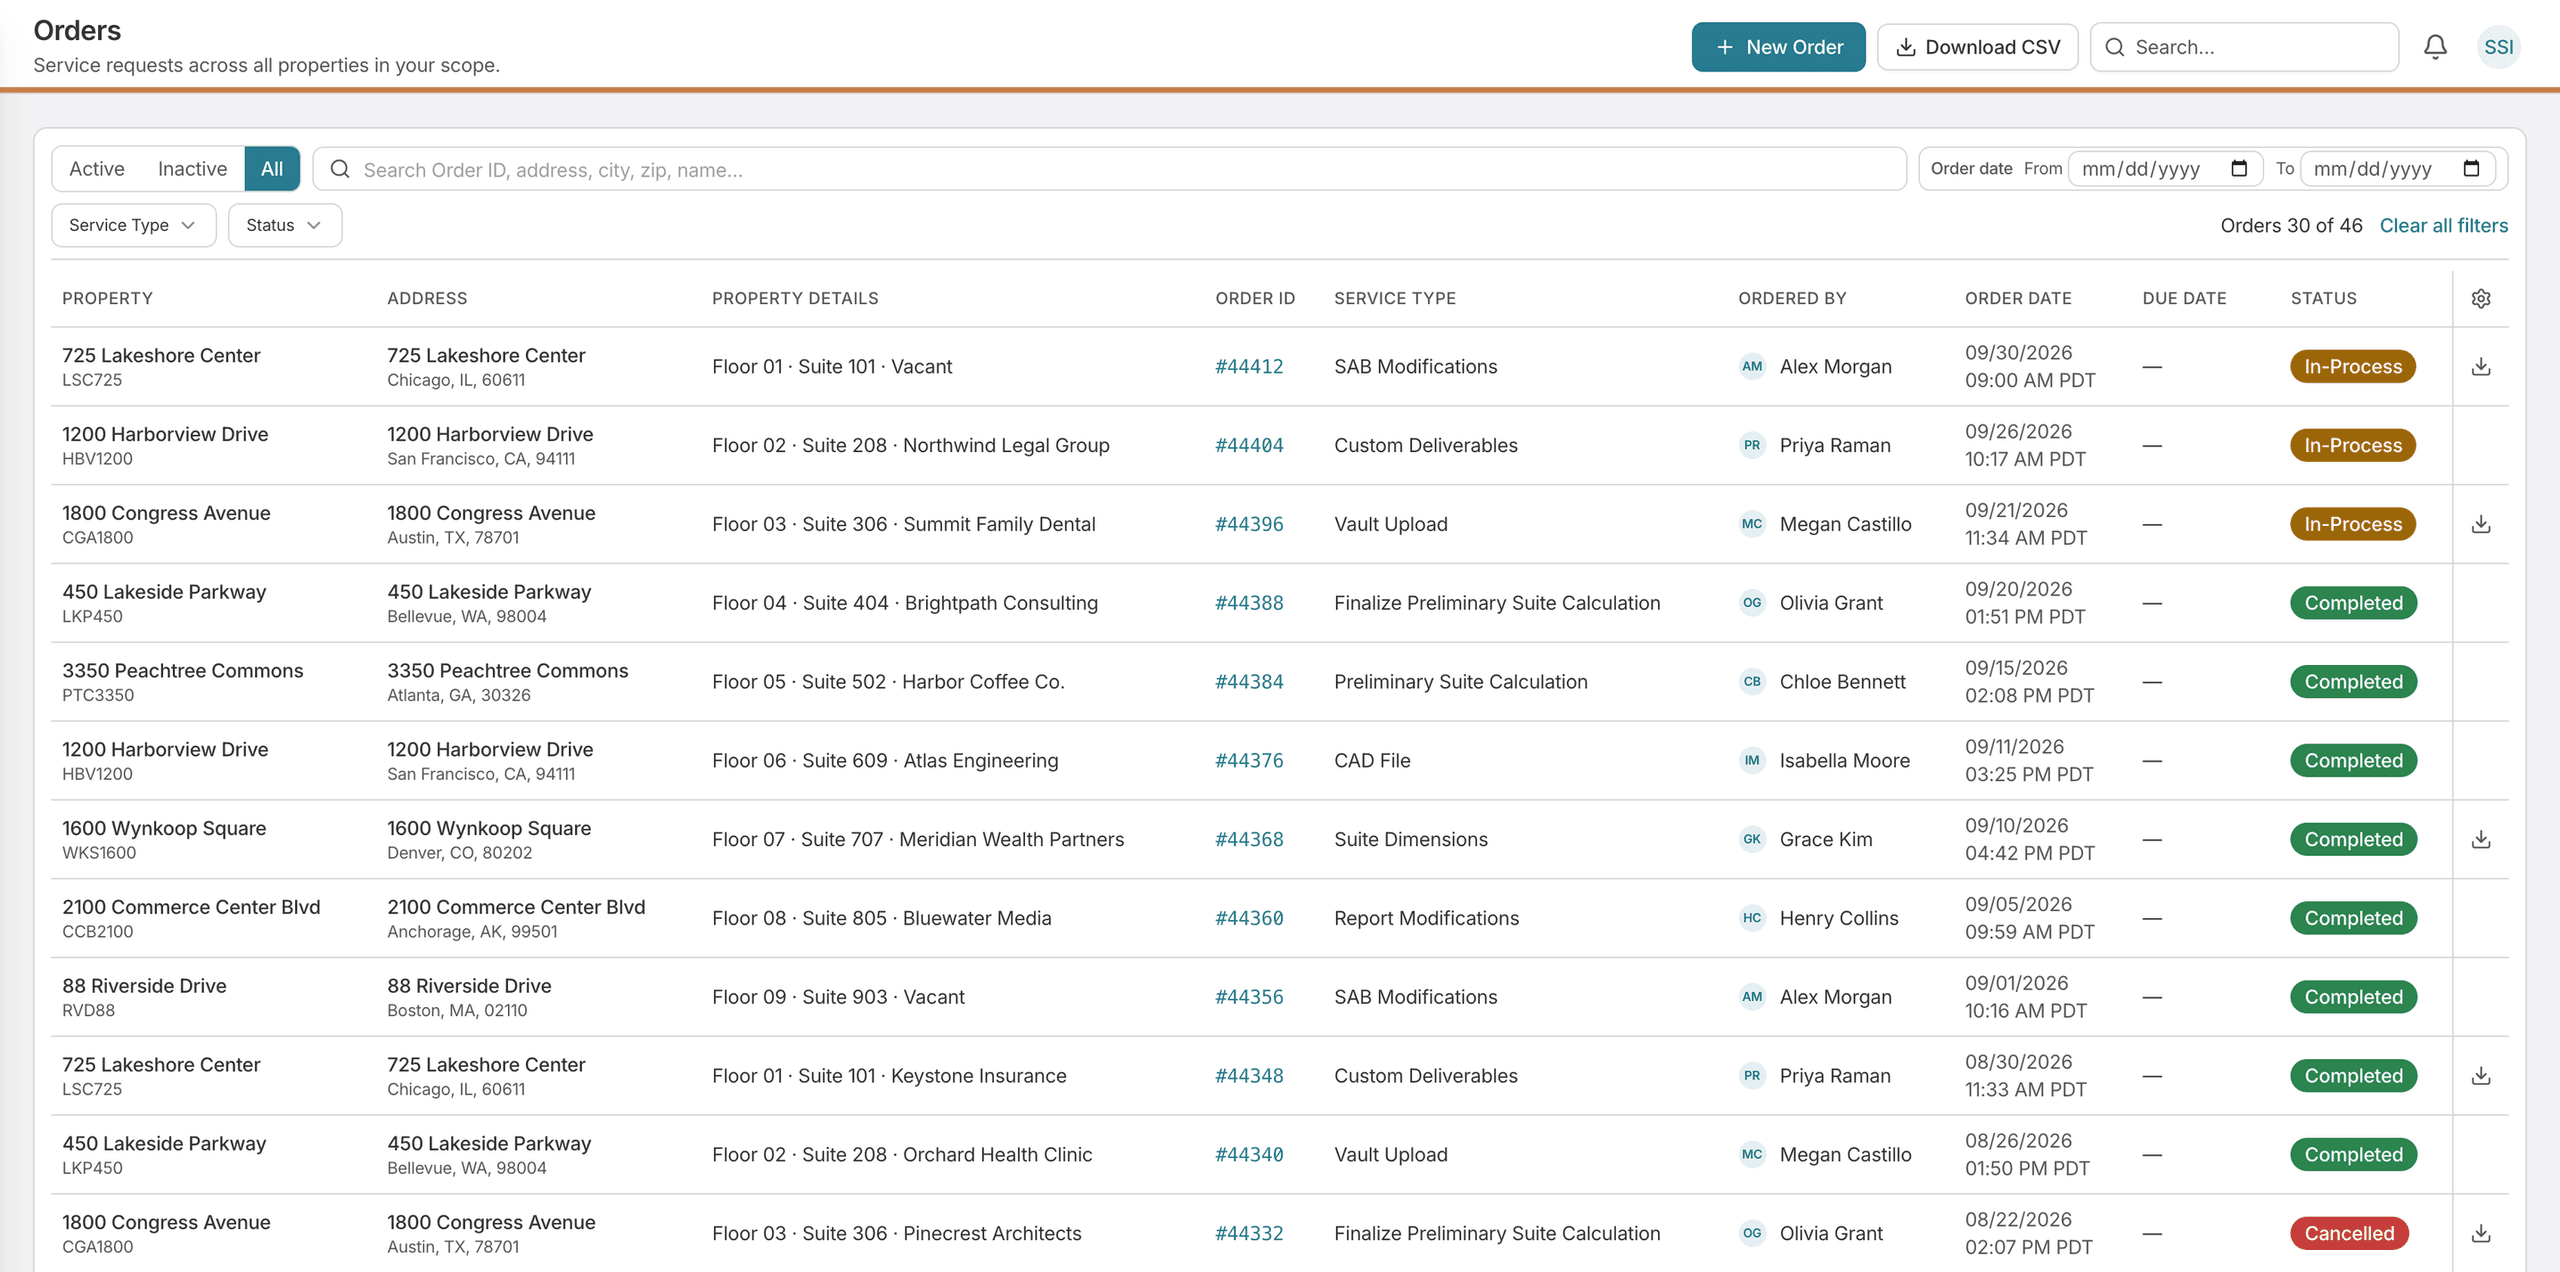Click Completed badge for order #44360
This screenshot has height=1272, width=2560.
click(x=2353, y=918)
